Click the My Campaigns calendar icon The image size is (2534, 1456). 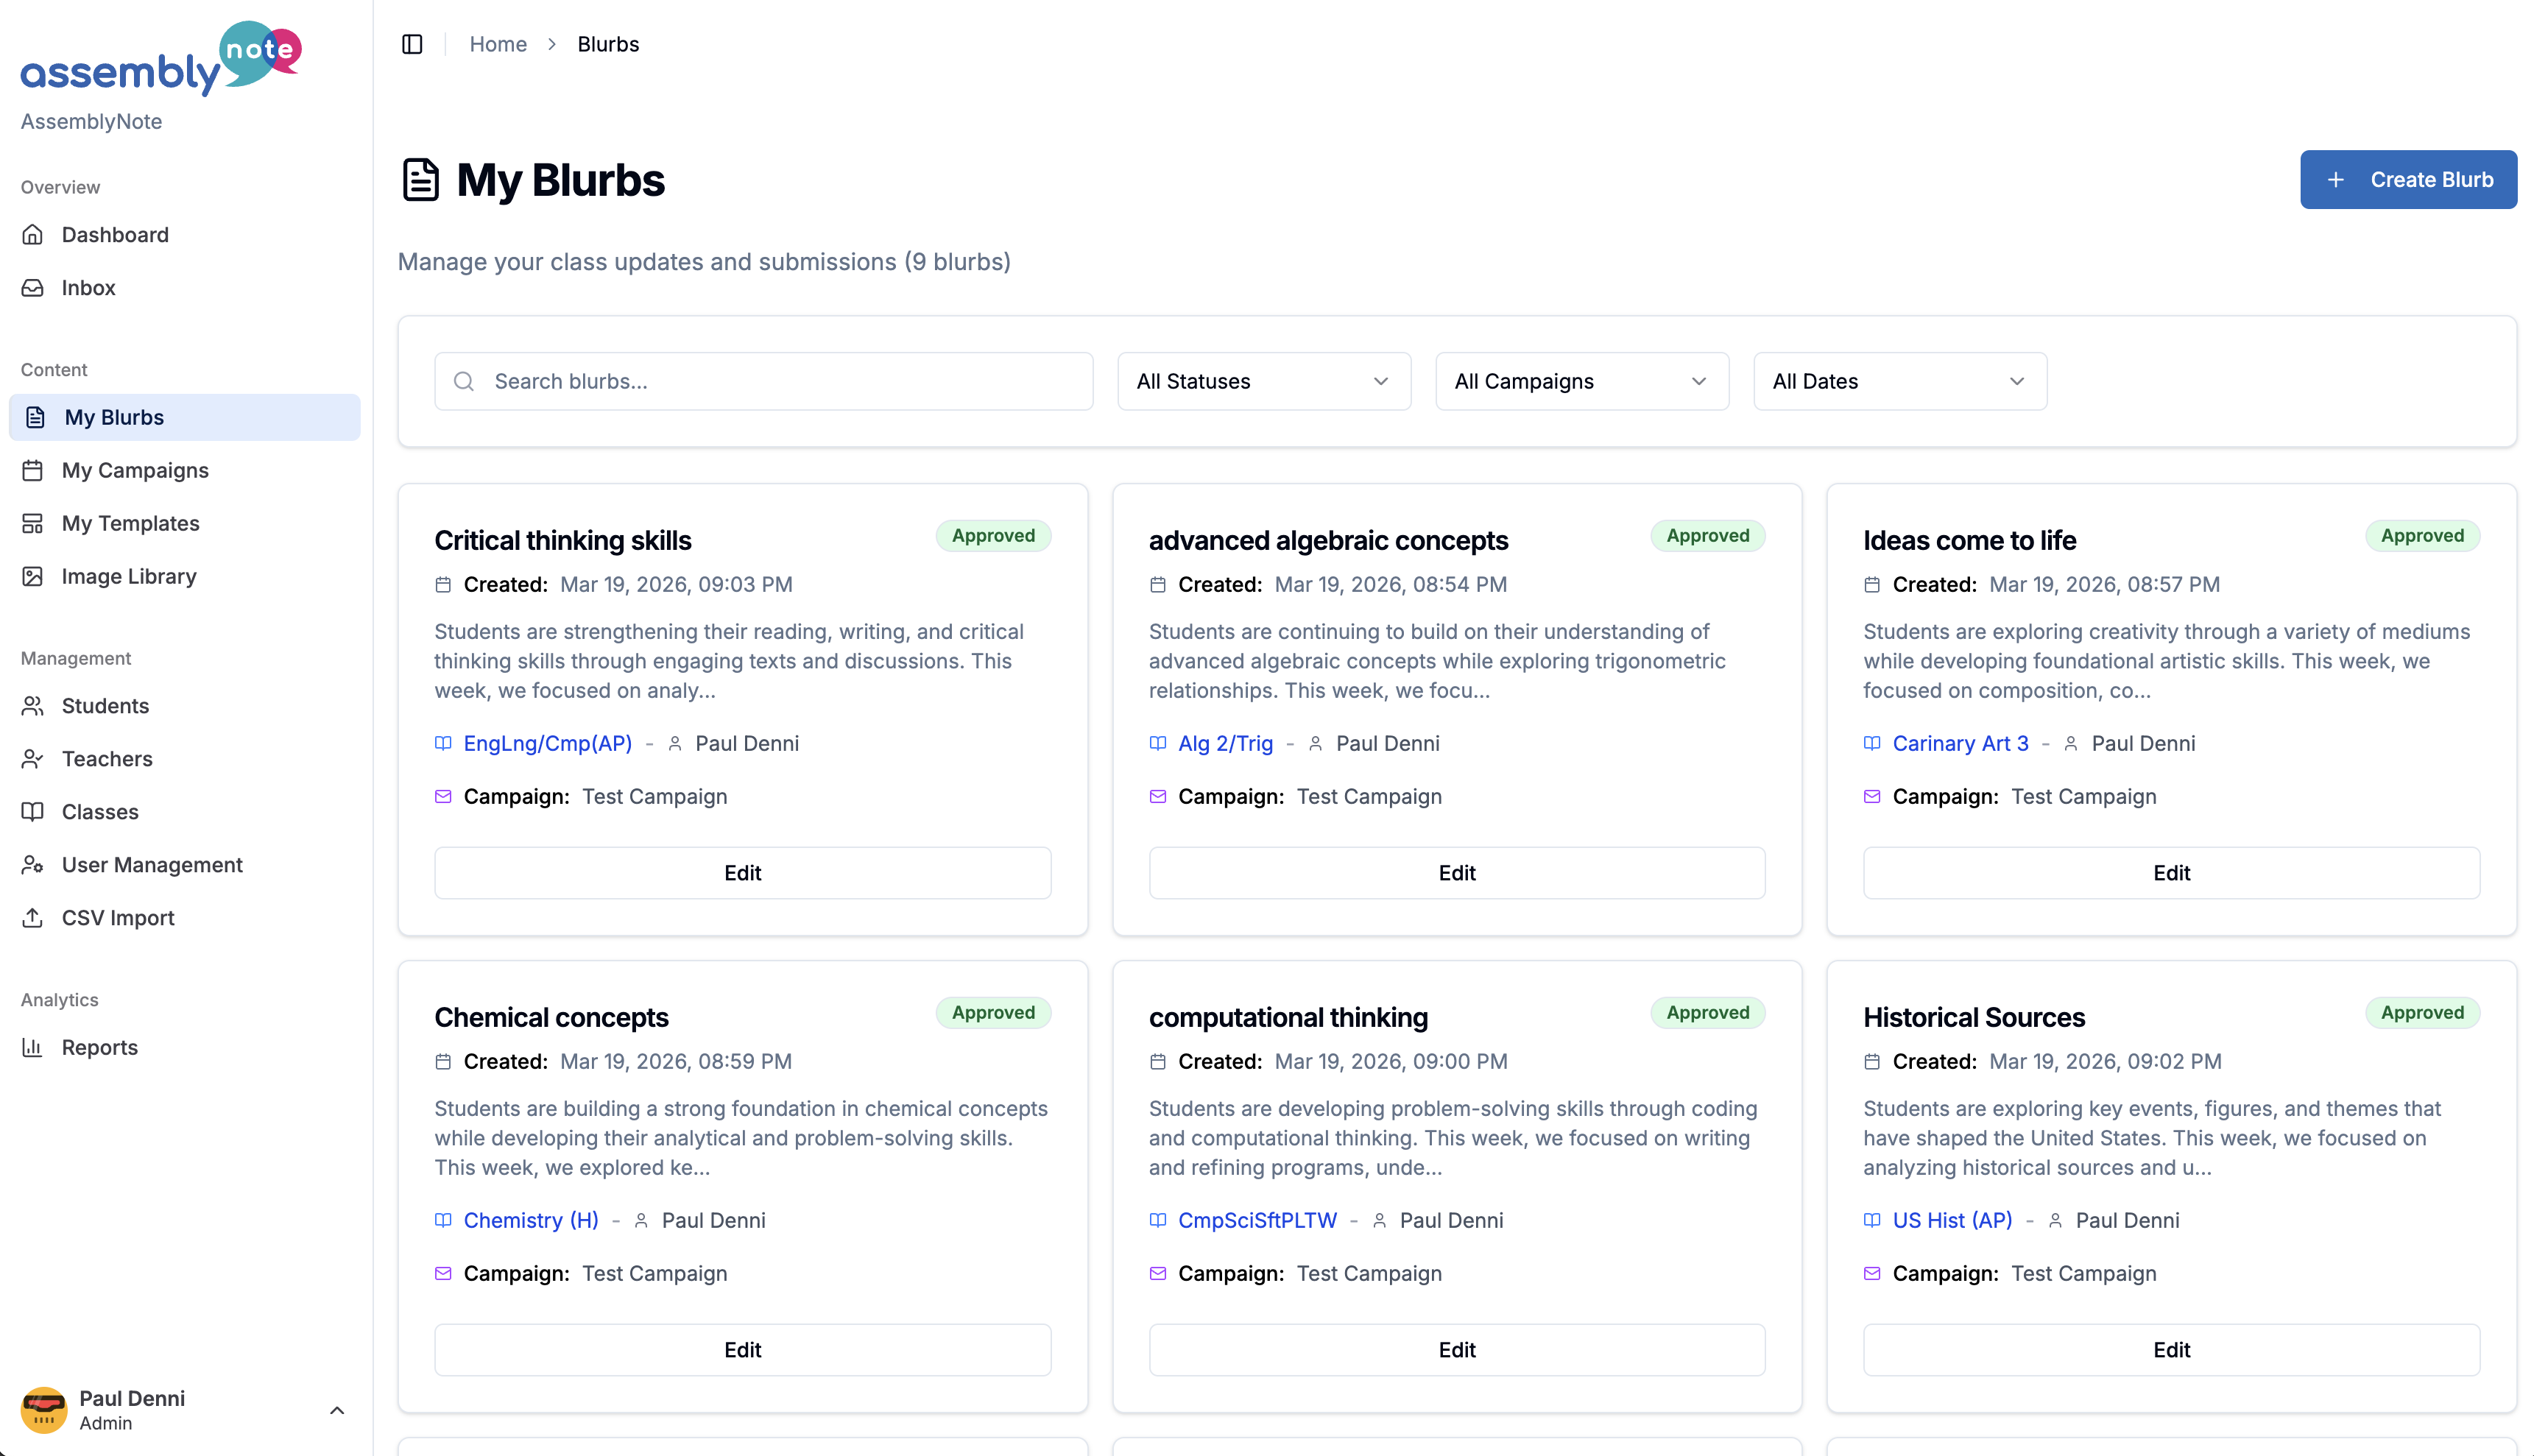coord(33,470)
